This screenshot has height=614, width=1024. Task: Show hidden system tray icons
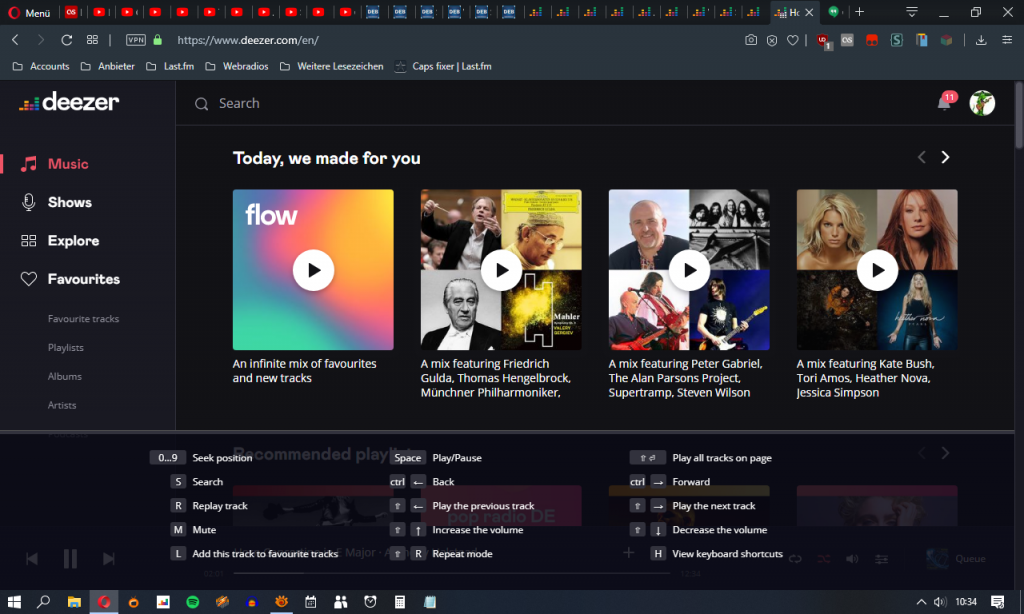coord(921,602)
